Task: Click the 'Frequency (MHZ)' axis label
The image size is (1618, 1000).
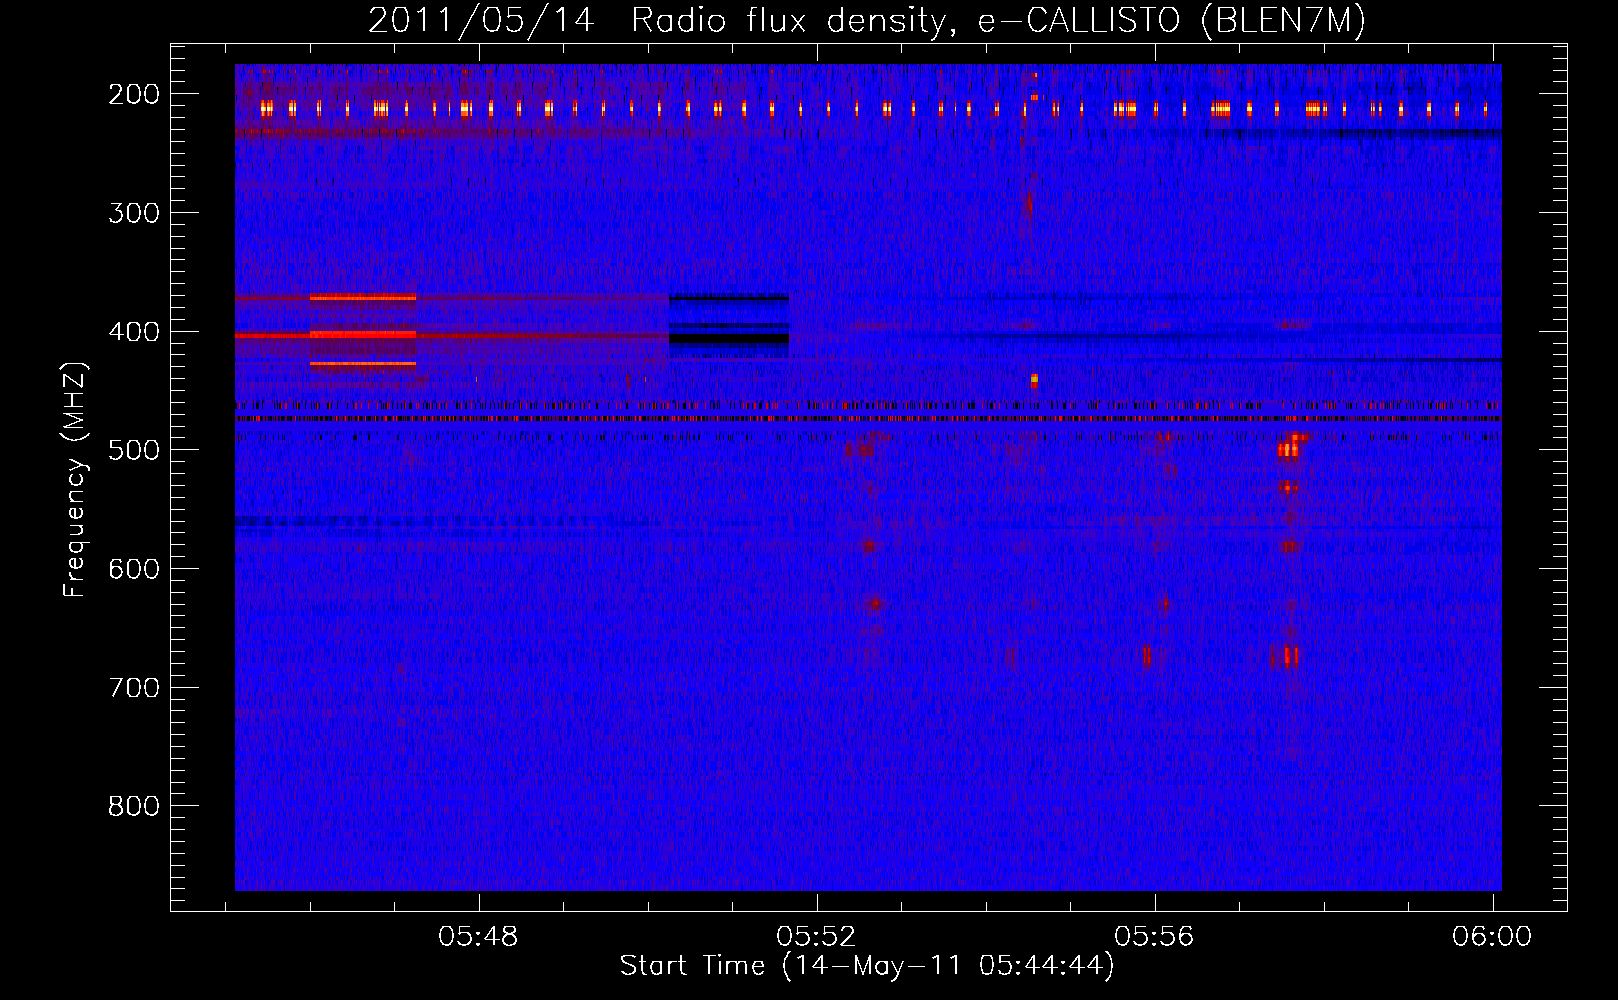Action: click(74, 480)
